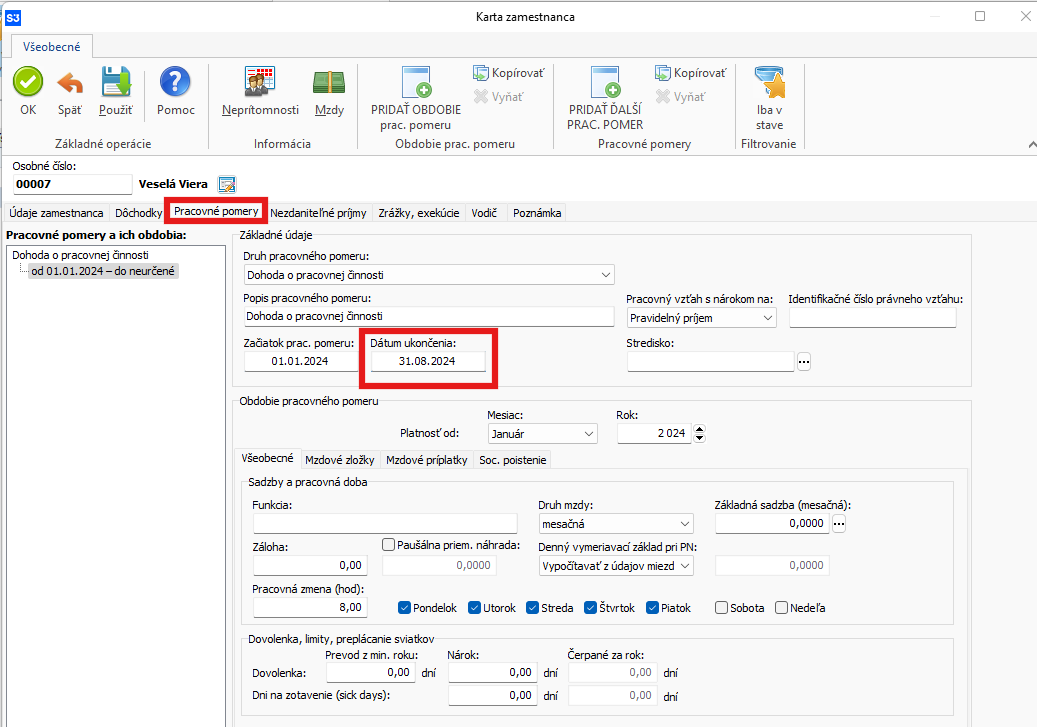The height and width of the screenshot is (727, 1037).
Task: Open Neprítomnosti absences icon
Action: pyautogui.click(x=260, y=82)
